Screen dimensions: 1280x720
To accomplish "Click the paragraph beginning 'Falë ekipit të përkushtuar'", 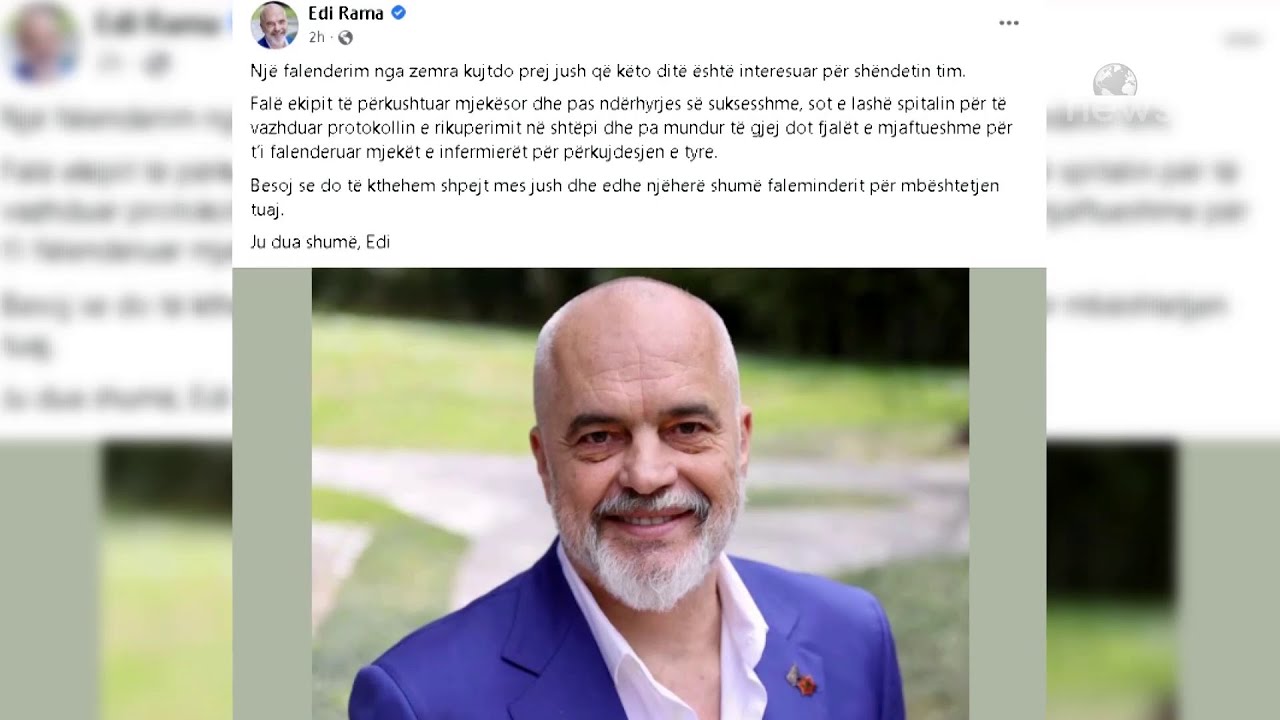I will tap(631, 128).
